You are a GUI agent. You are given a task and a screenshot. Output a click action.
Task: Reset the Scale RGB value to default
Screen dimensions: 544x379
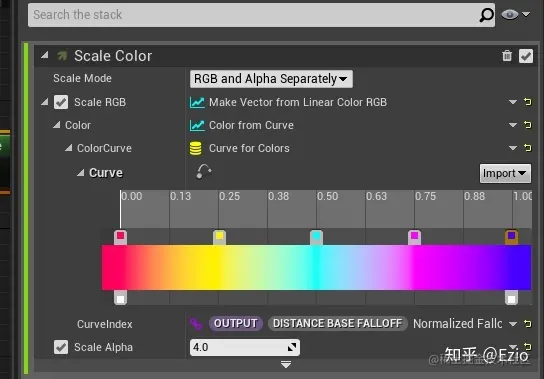[x=528, y=102]
